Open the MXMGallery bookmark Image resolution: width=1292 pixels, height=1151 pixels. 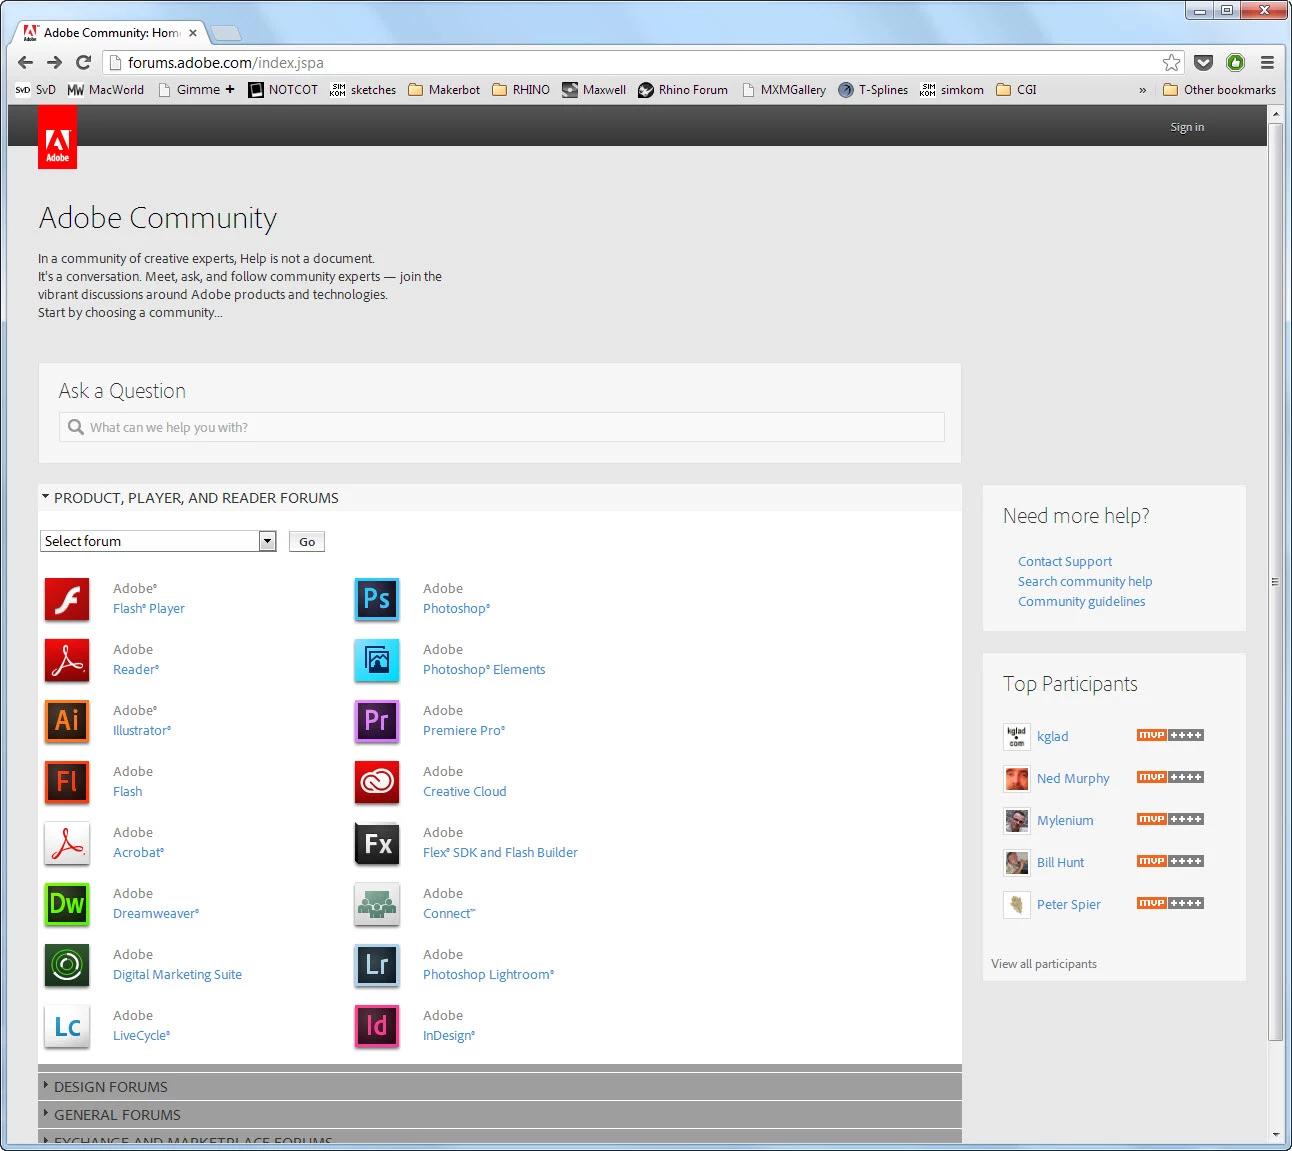tap(783, 90)
